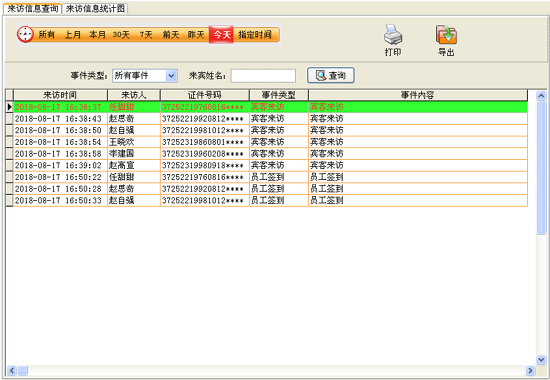
Task: Click ID number 37252319980918****
Action: click(202, 165)
